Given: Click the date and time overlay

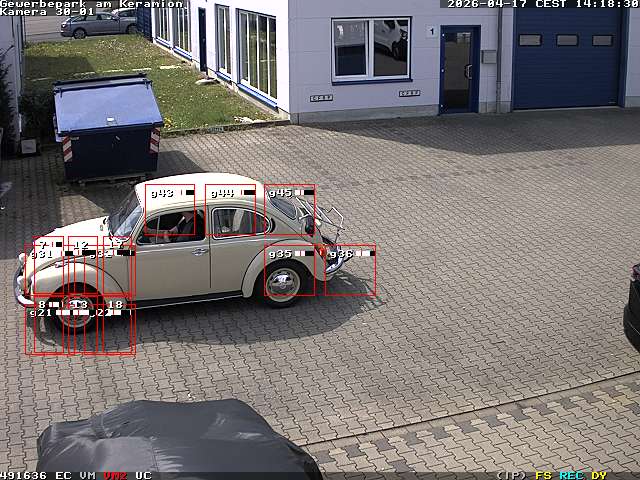Looking at the screenshot, I should coord(542,4).
